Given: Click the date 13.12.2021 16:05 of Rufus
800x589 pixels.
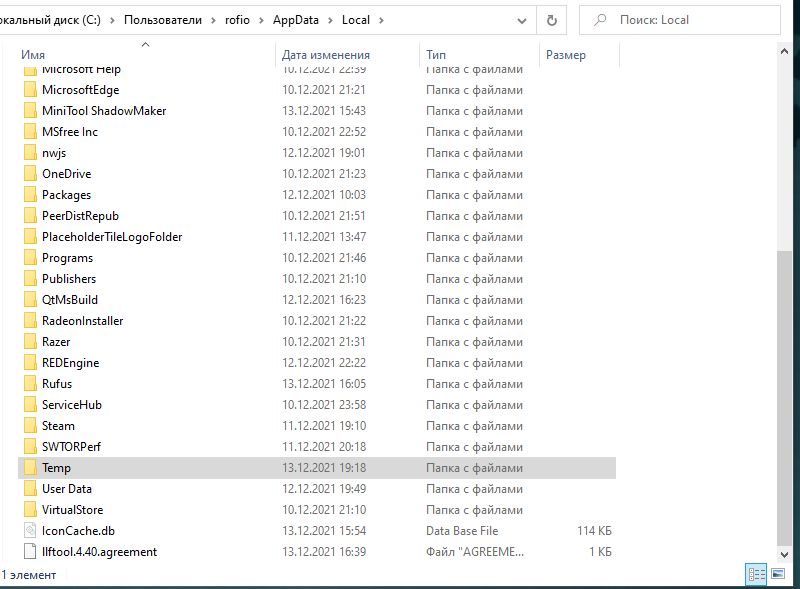Looking at the screenshot, I should pyautogui.click(x=324, y=384).
